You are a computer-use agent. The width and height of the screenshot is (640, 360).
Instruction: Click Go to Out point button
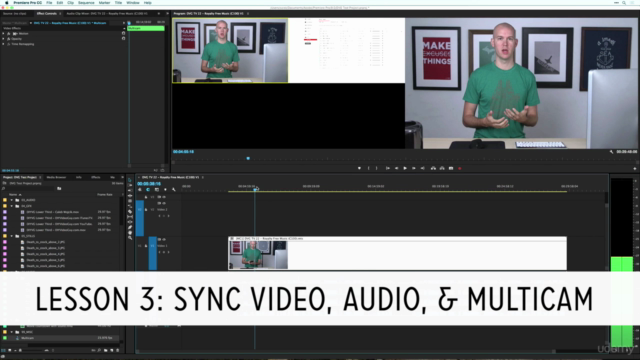pyautogui.click(x=422, y=168)
